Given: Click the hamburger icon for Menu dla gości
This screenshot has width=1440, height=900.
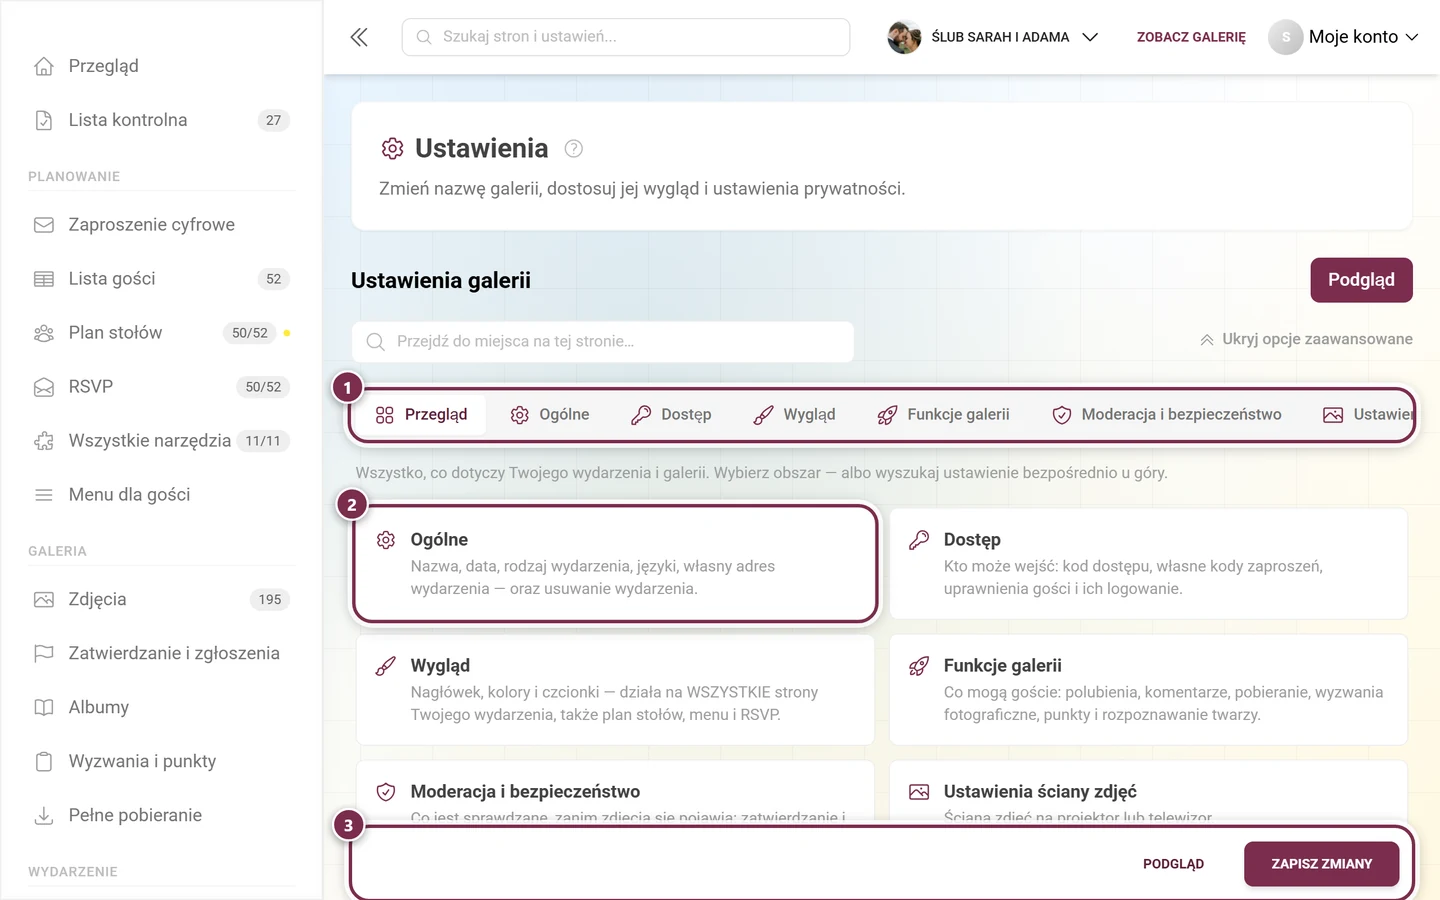Looking at the screenshot, I should (44, 495).
